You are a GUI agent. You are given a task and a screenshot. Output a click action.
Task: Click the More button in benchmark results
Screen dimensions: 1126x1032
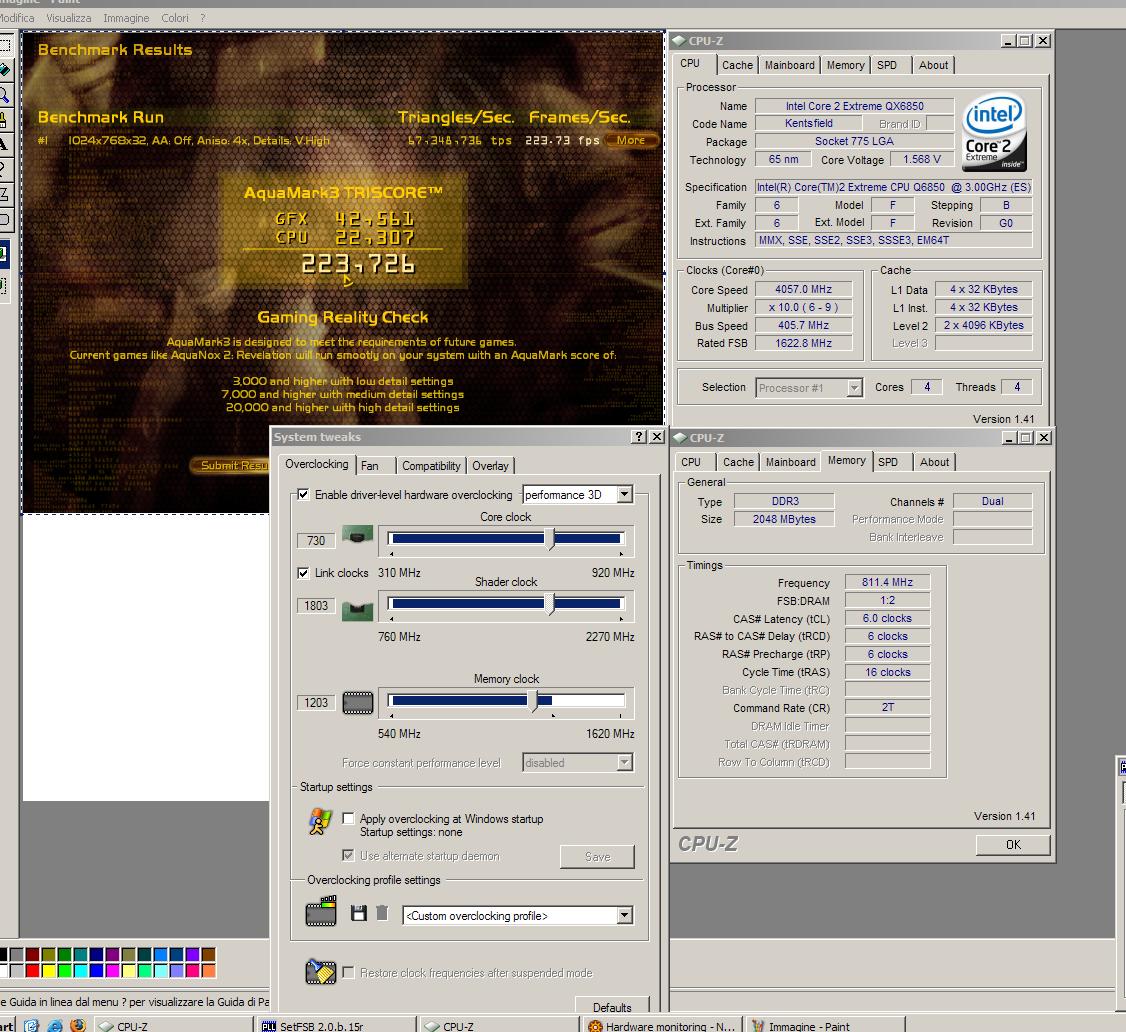click(x=631, y=140)
